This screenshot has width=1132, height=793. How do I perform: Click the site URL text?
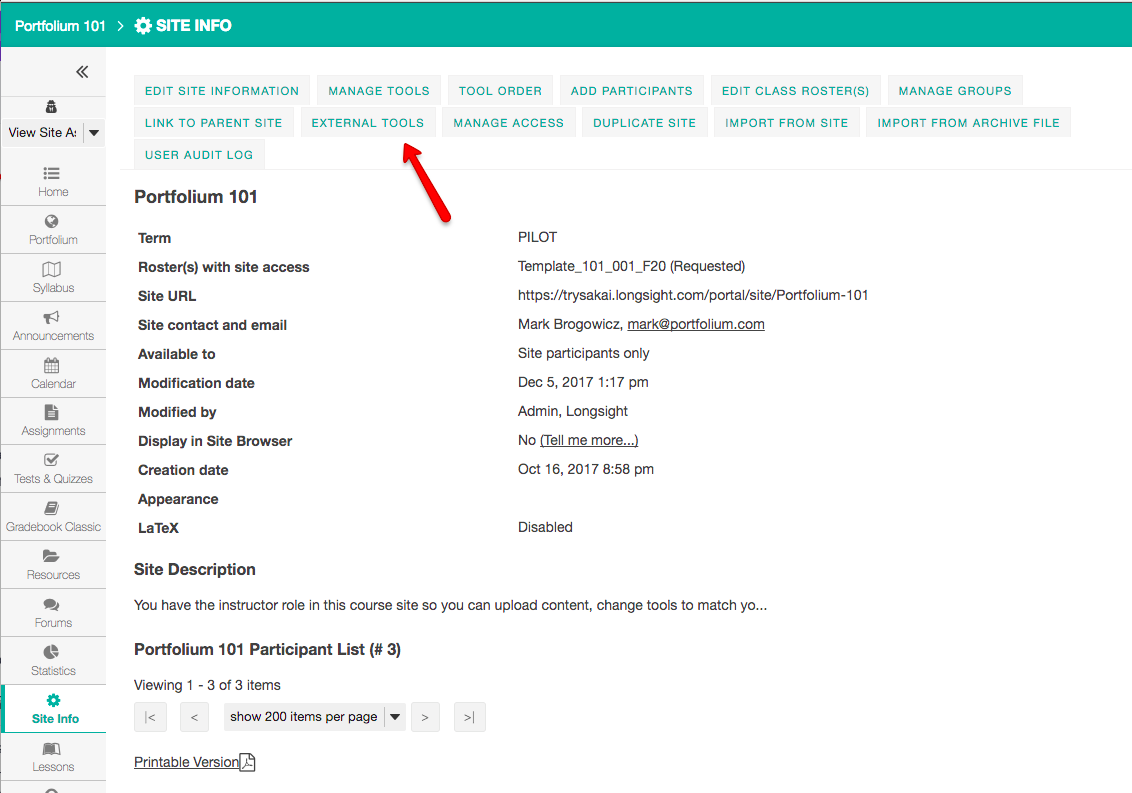point(693,295)
